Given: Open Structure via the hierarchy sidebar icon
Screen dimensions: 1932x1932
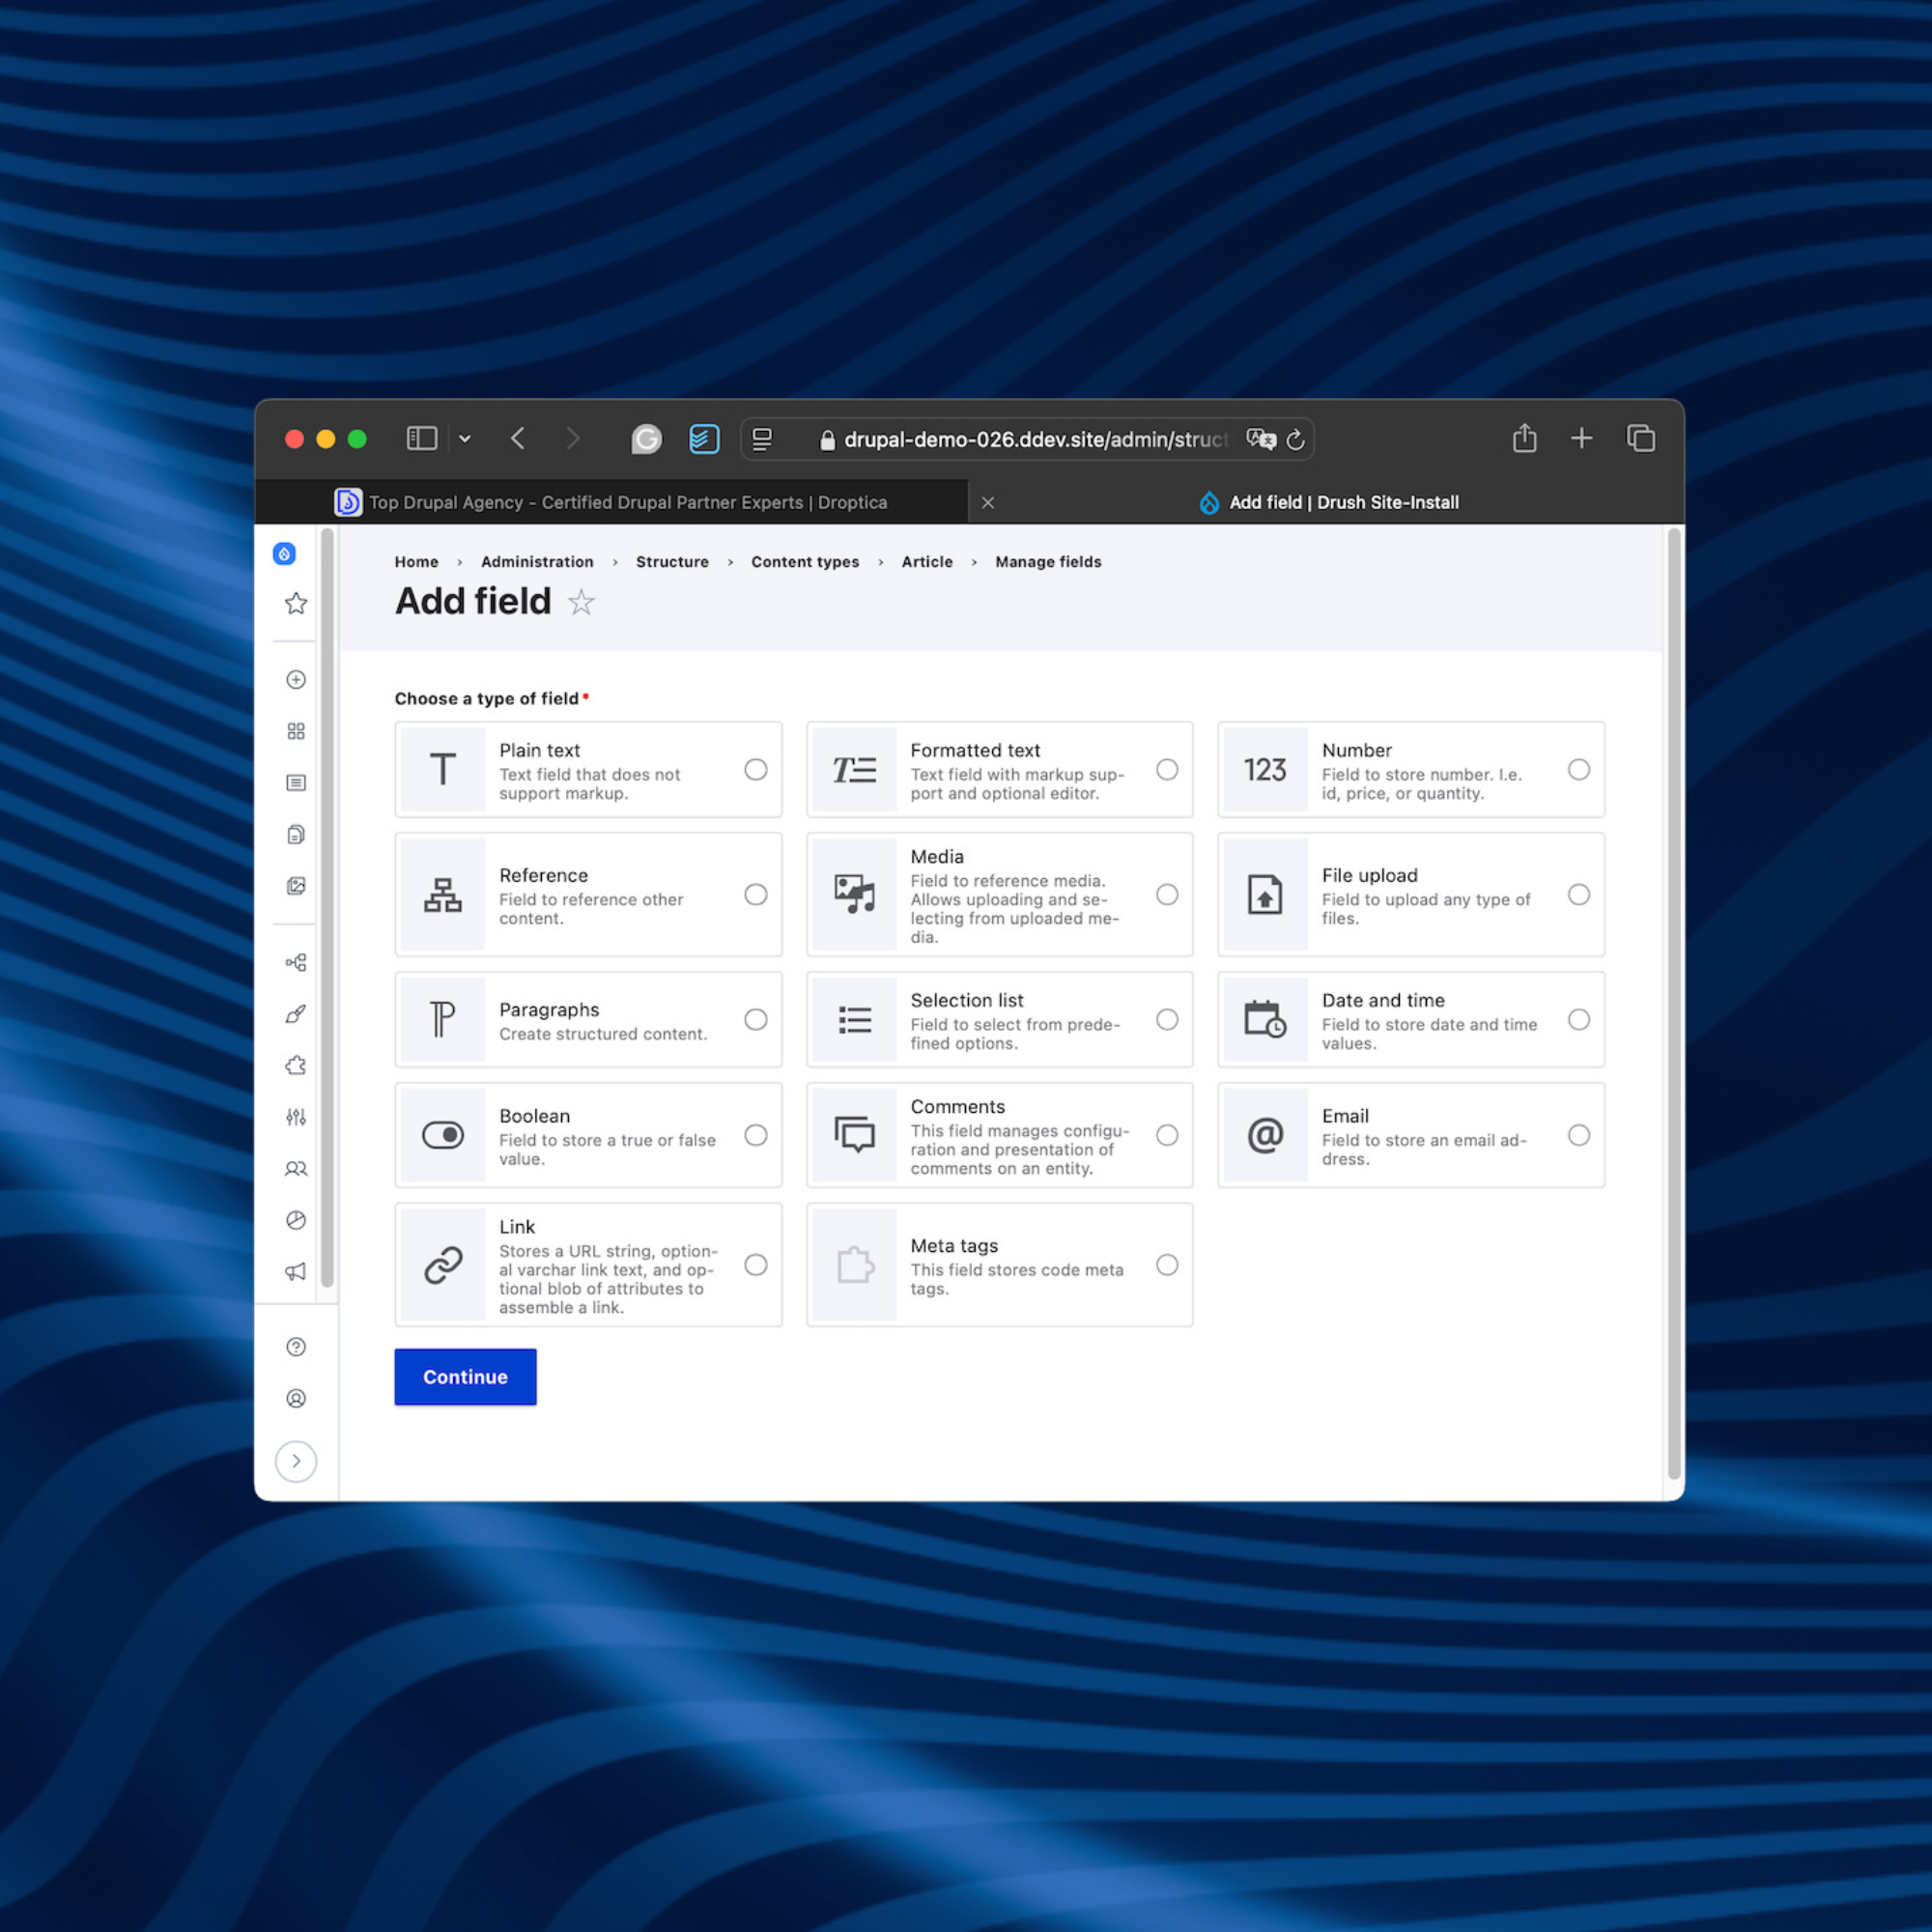Looking at the screenshot, I should coord(295,962).
